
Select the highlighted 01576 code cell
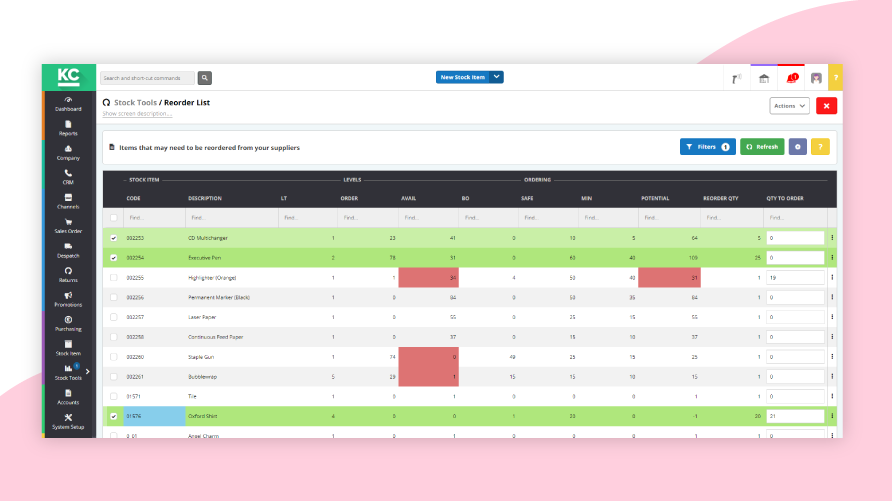154,416
